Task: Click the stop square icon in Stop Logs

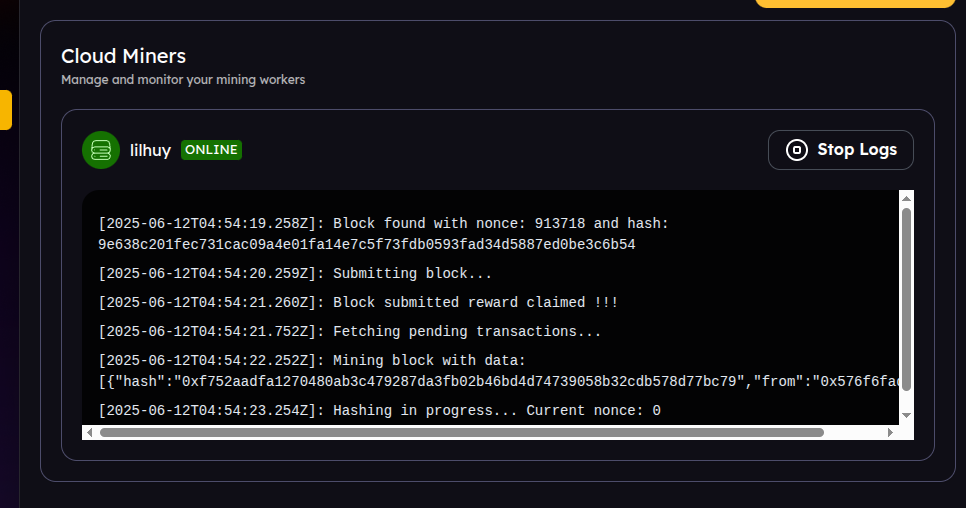Action: click(x=797, y=150)
